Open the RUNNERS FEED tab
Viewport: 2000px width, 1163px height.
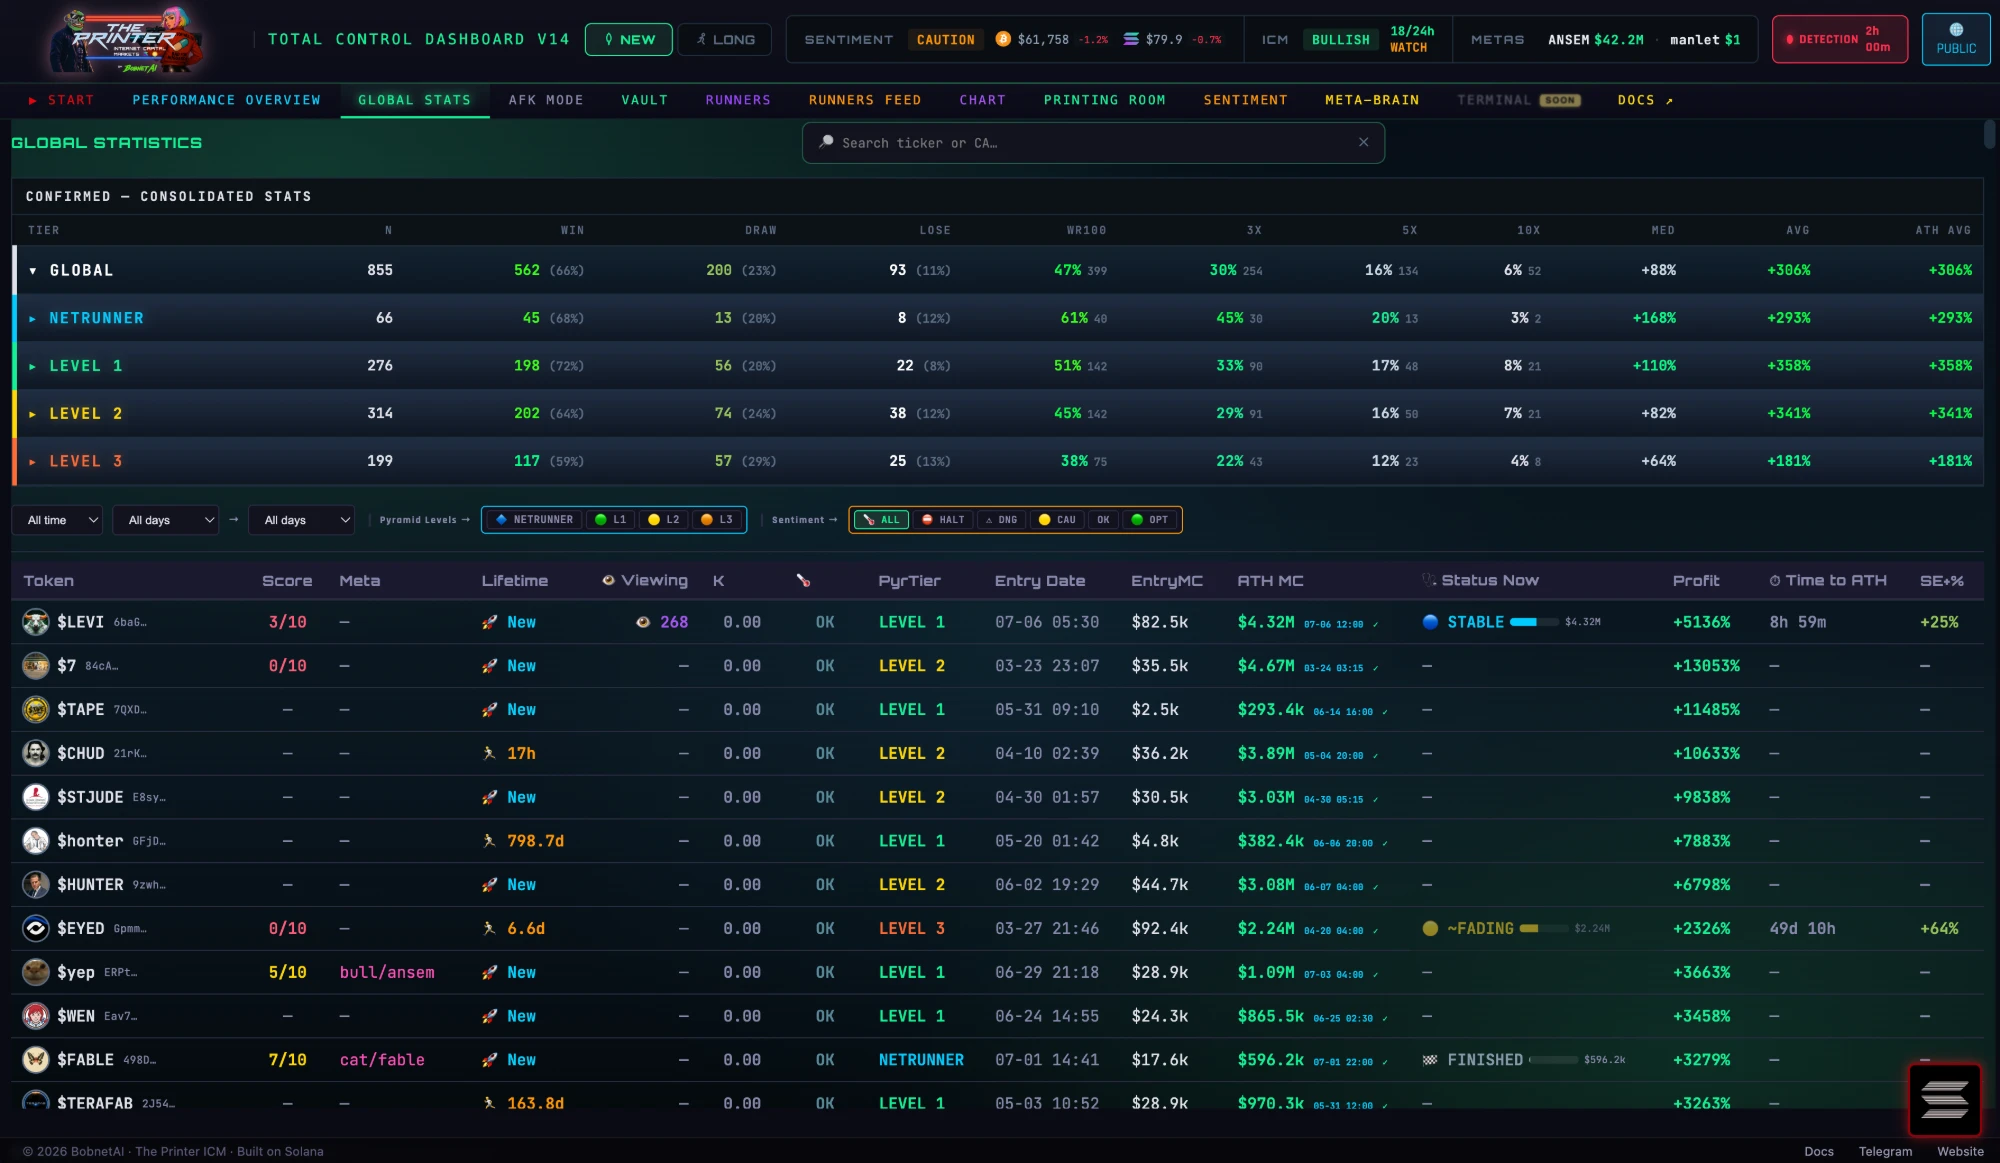pyautogui.click(x=865, y=100)
